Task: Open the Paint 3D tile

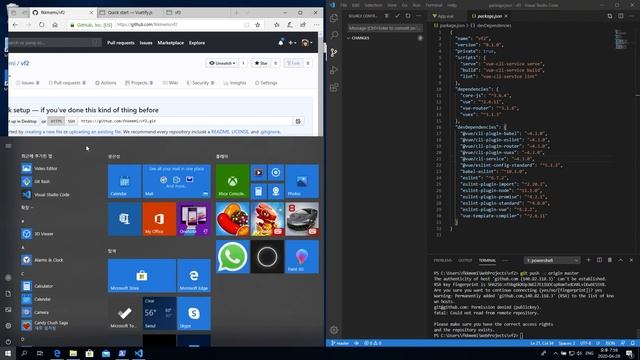Action: (302, 257)
